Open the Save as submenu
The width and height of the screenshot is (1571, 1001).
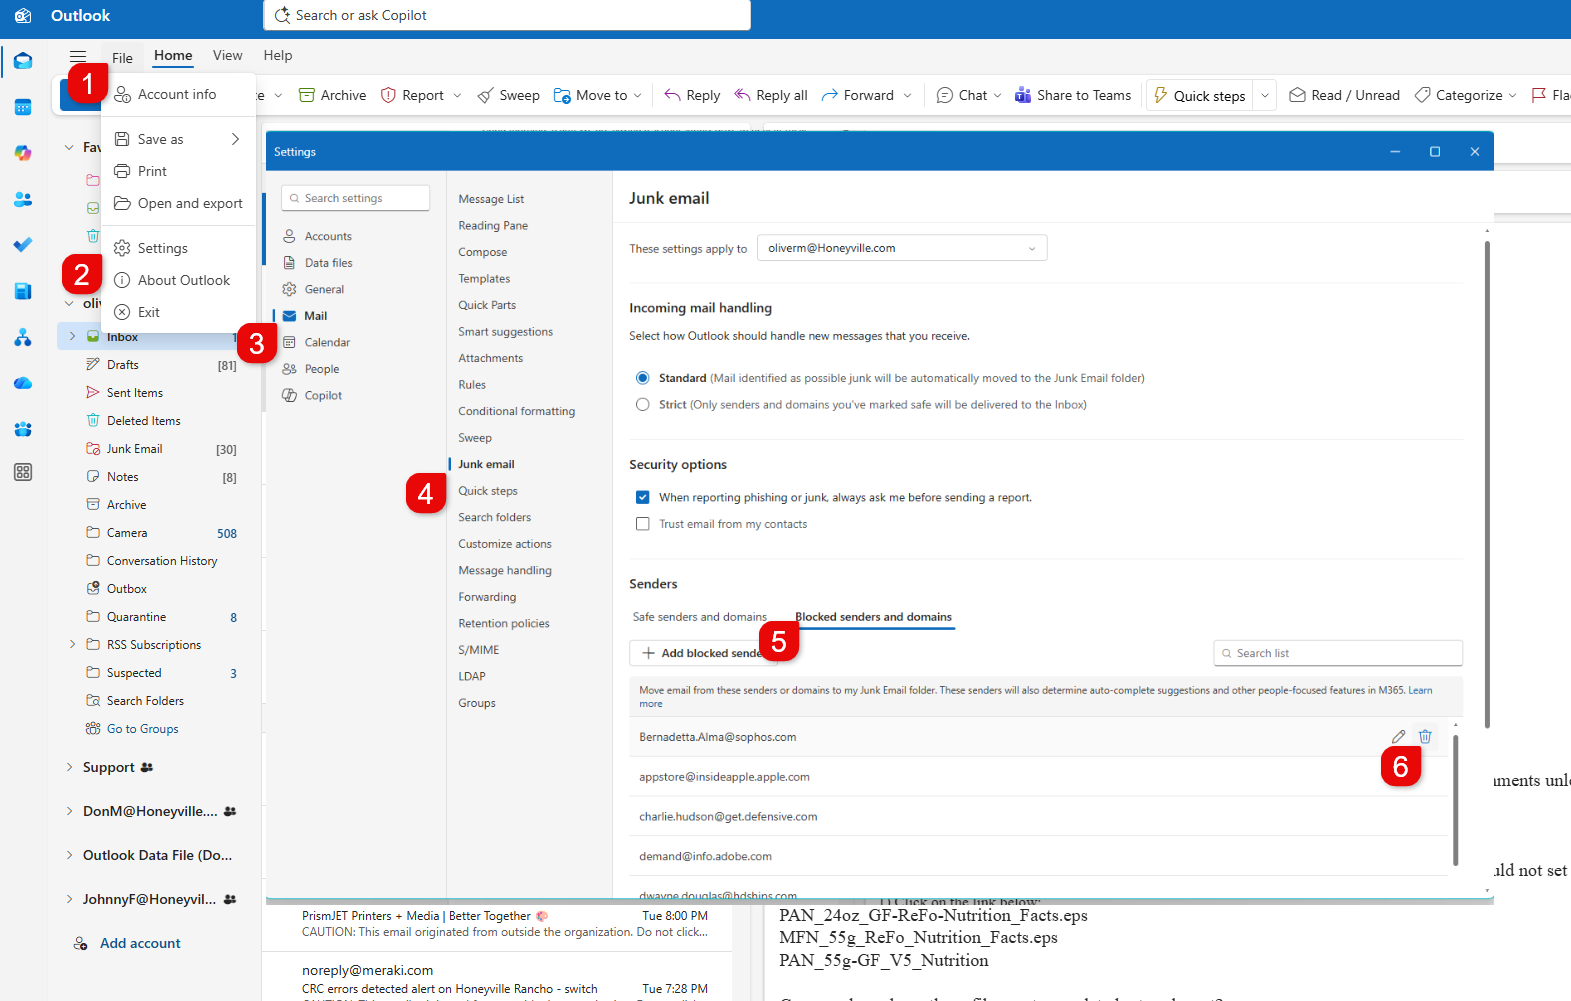tap(179, 139)
